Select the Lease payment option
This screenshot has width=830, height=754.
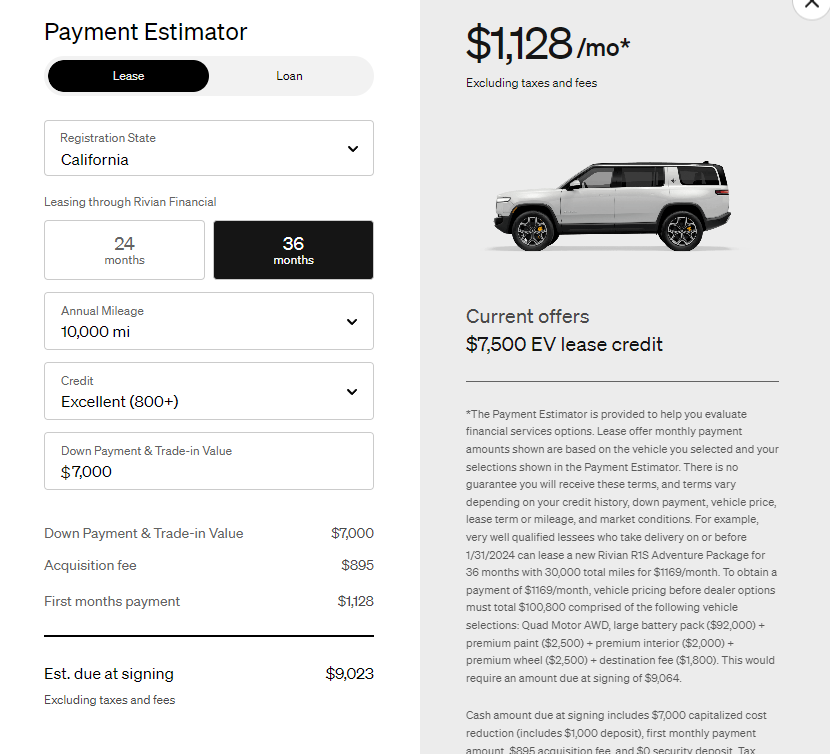pos(128,76)
